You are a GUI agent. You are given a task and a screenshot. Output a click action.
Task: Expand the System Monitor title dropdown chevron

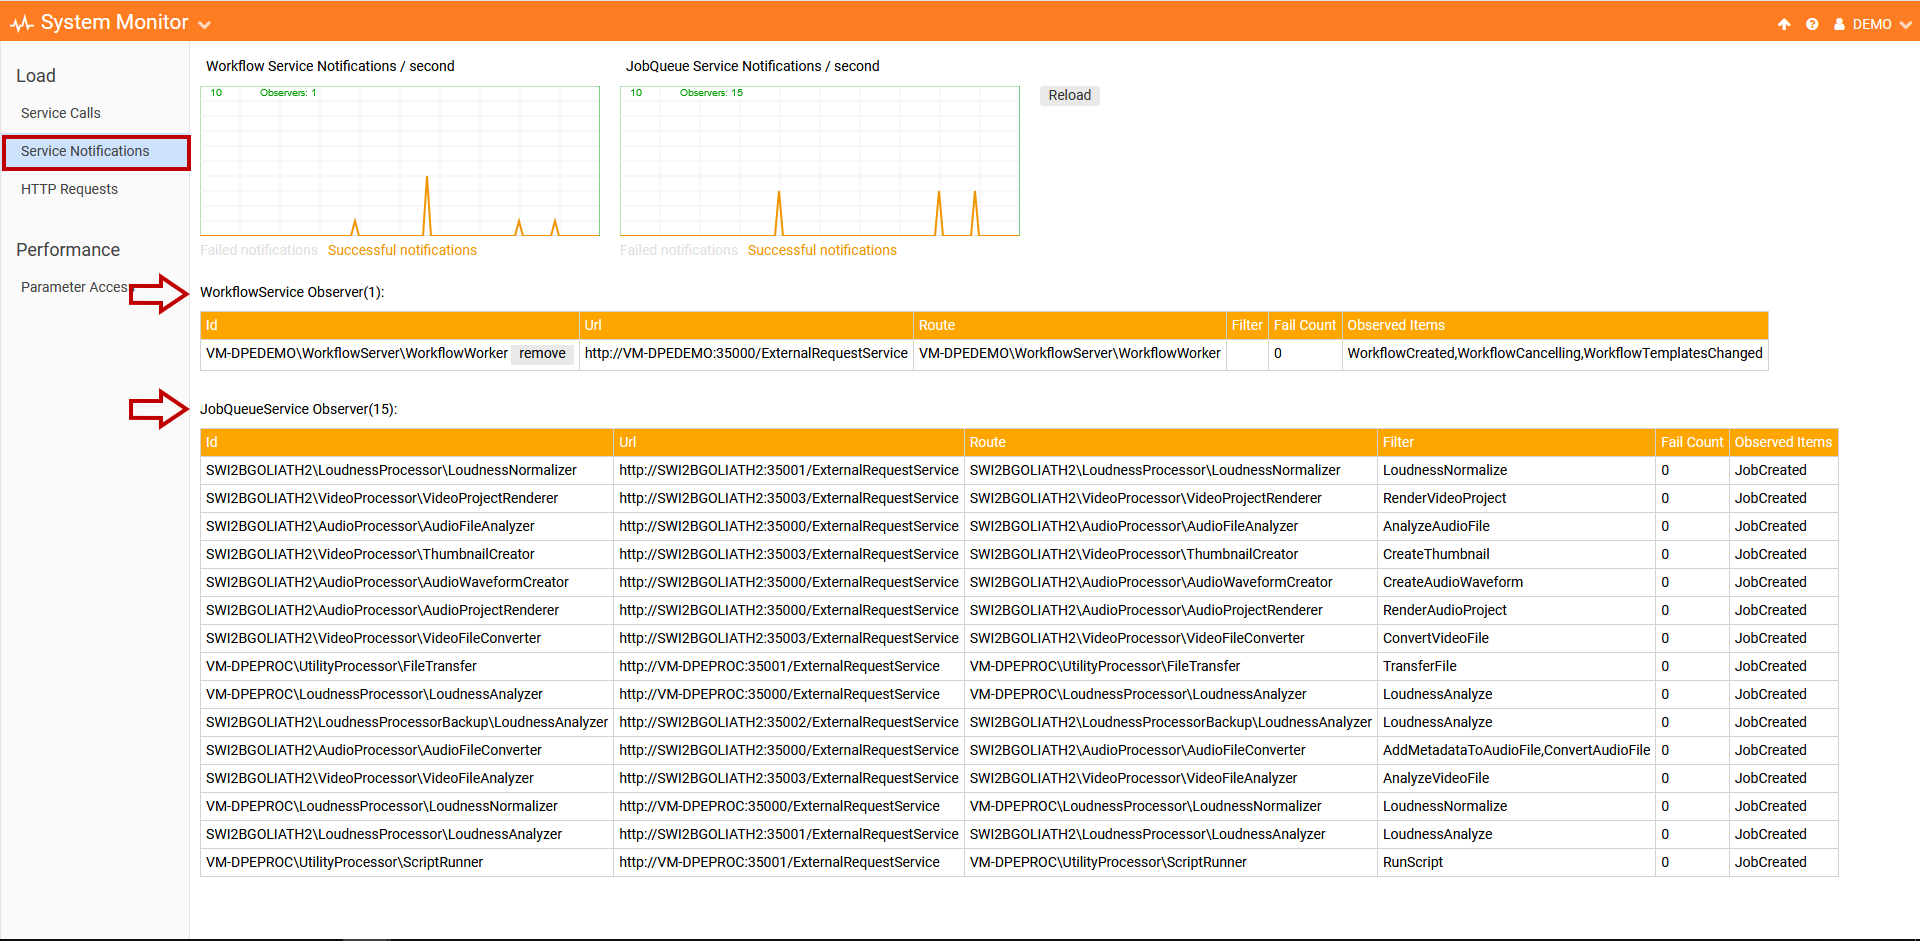205,25
